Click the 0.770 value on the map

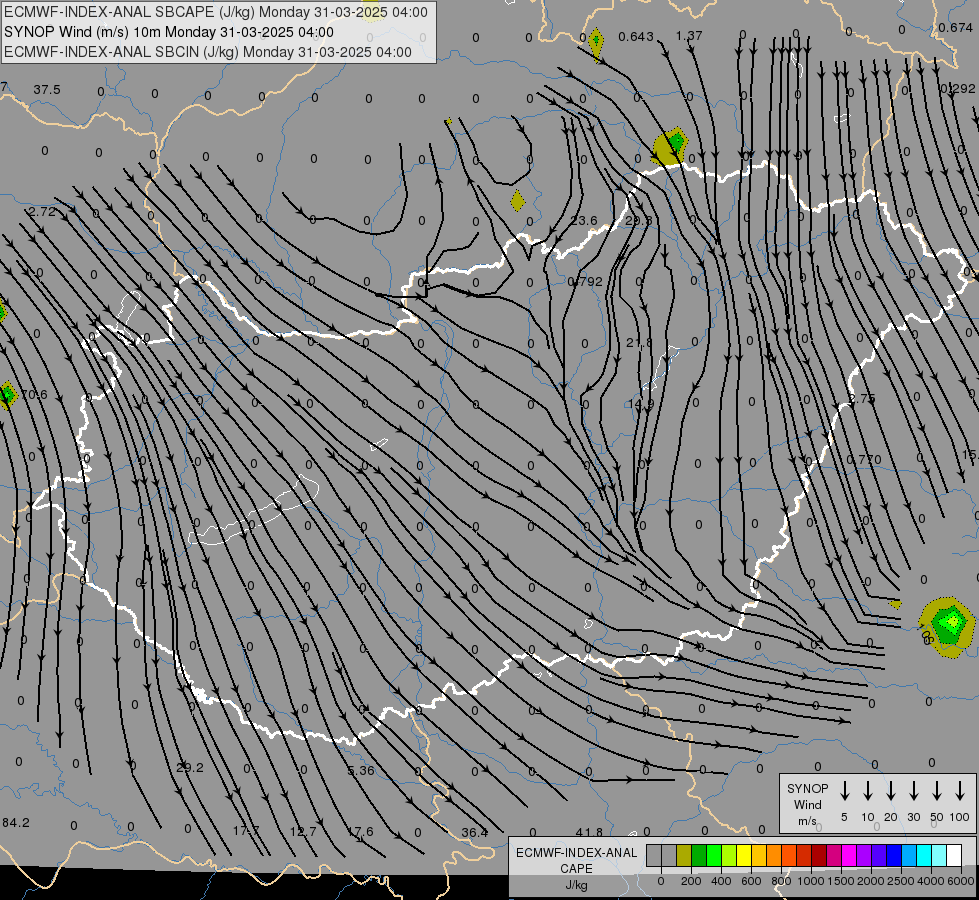coord(864,460)
